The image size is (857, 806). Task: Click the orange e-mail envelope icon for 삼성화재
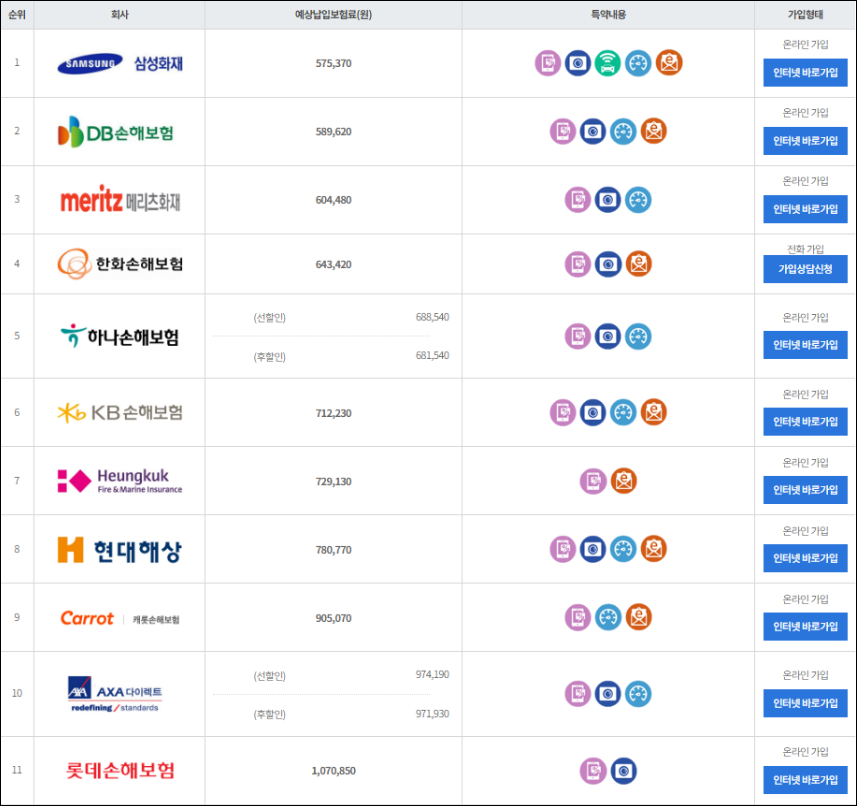(669, 63)
